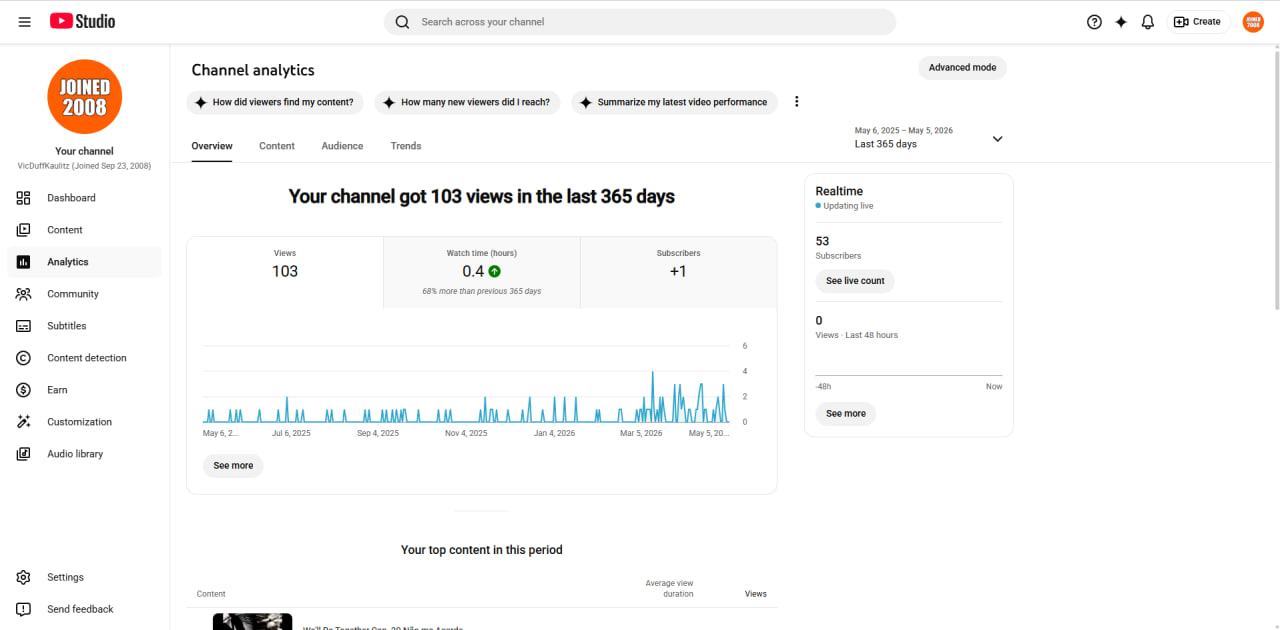
Task: Open Community from the sidebar
Action: tap(84, 294)
